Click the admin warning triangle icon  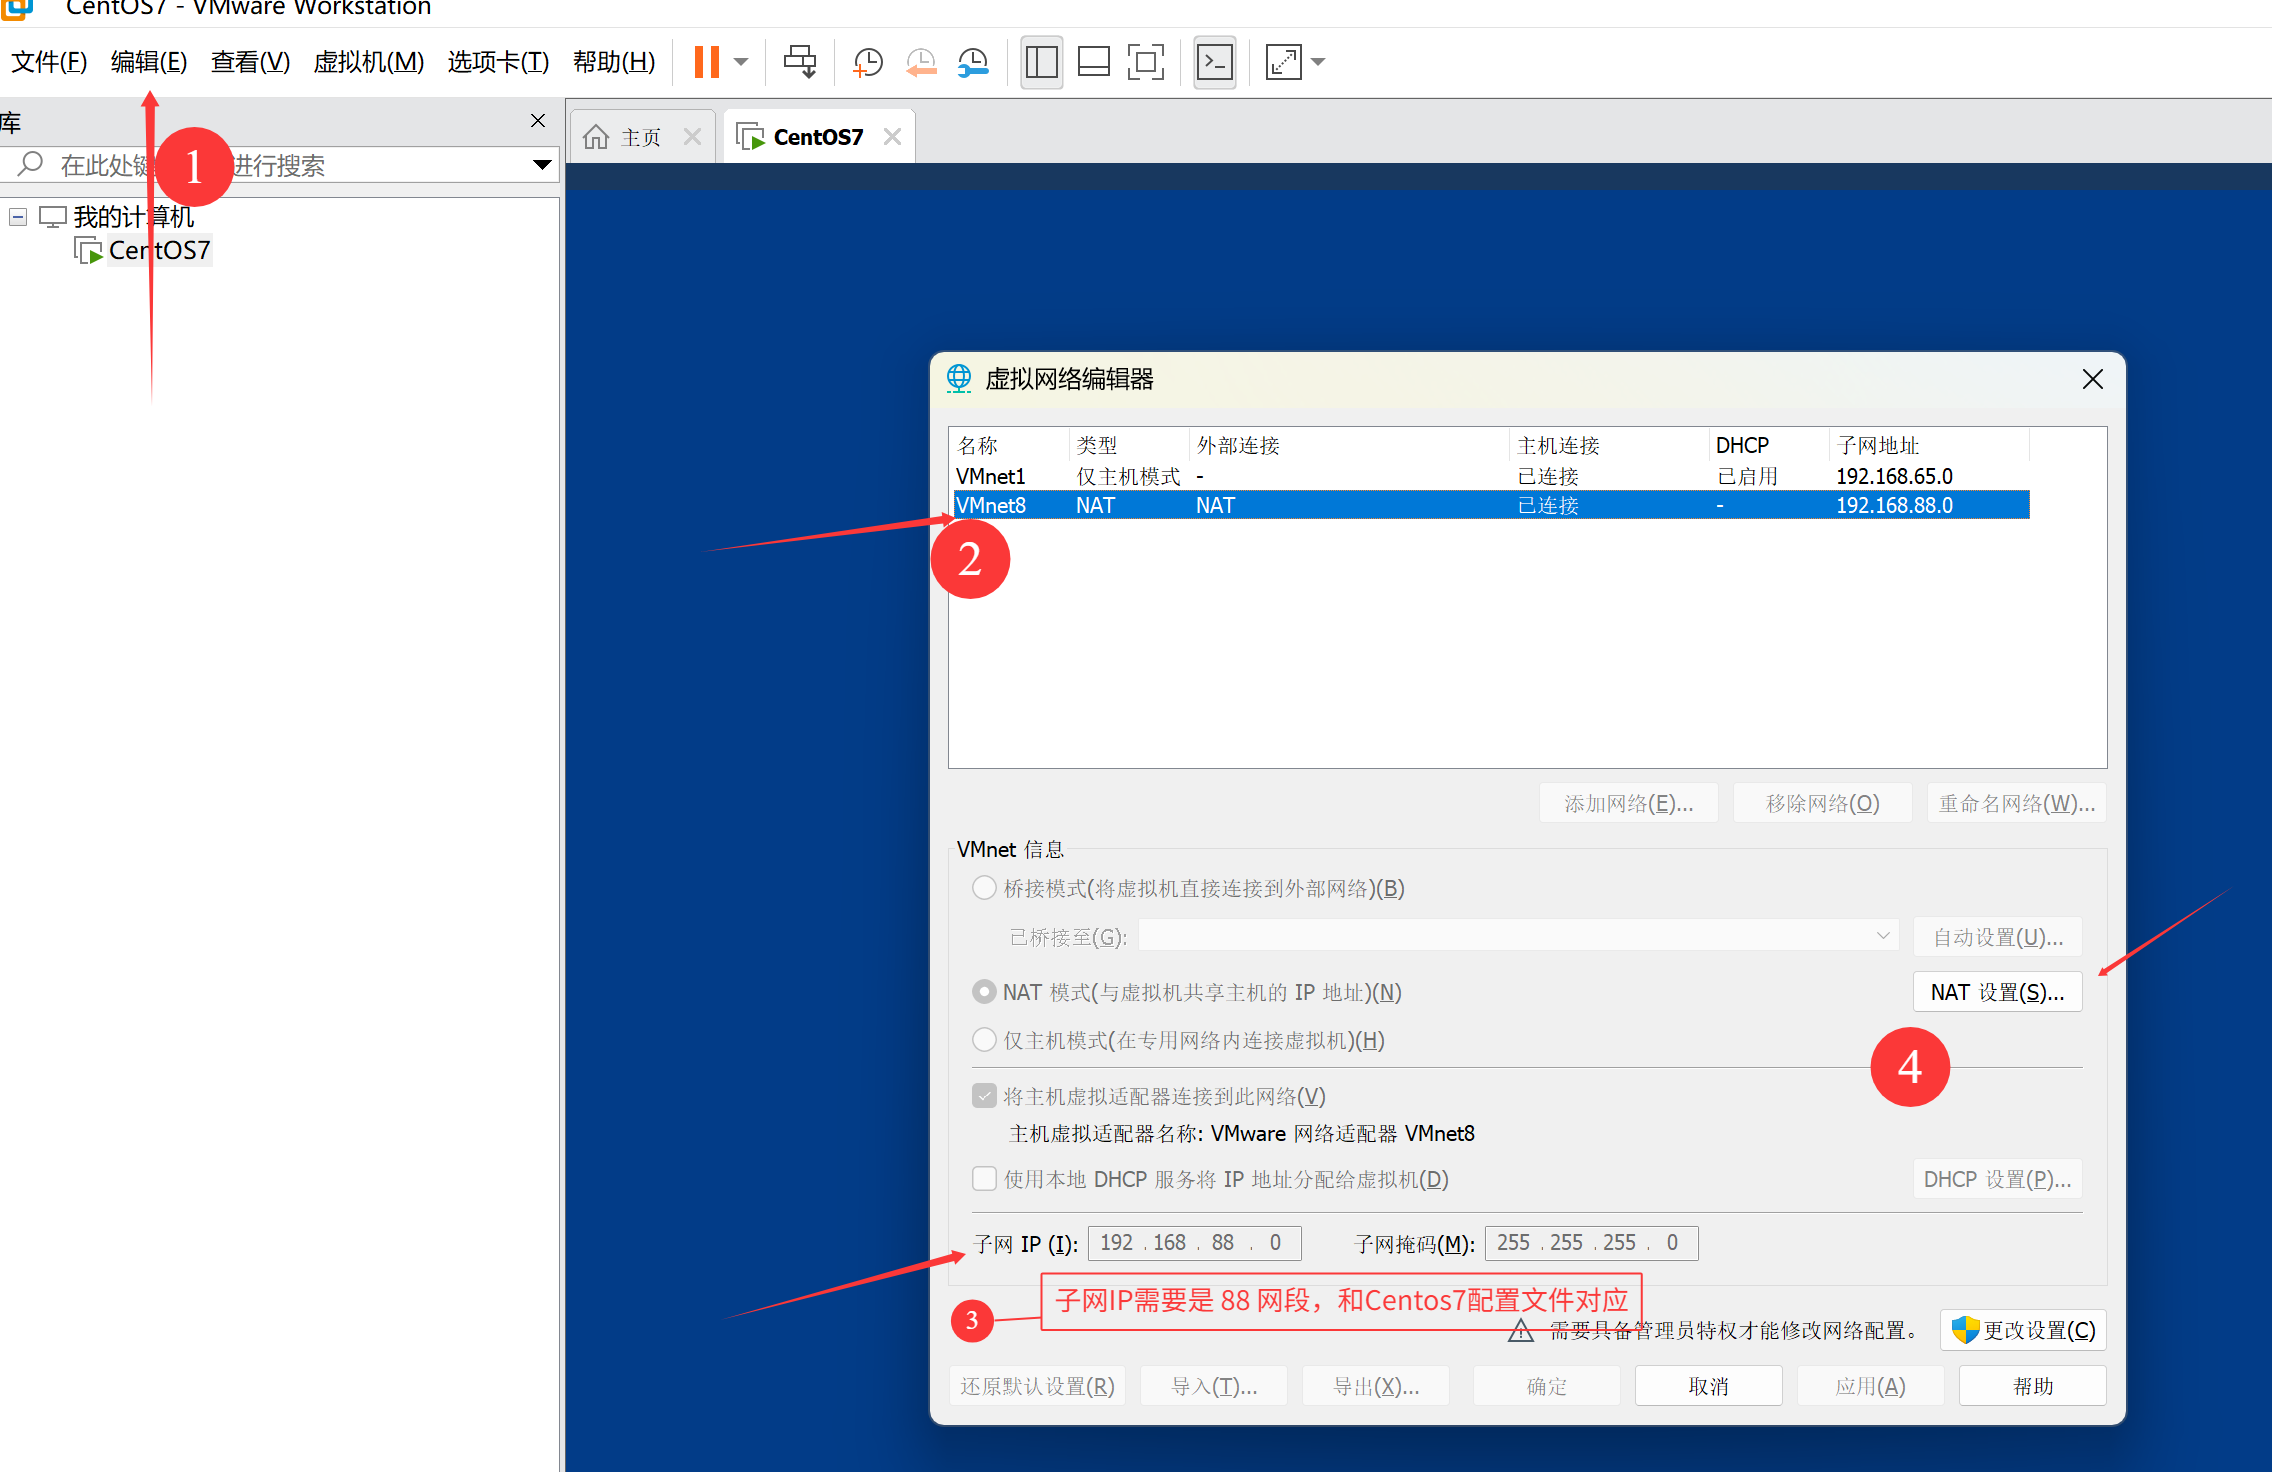coord(1521,1330)
